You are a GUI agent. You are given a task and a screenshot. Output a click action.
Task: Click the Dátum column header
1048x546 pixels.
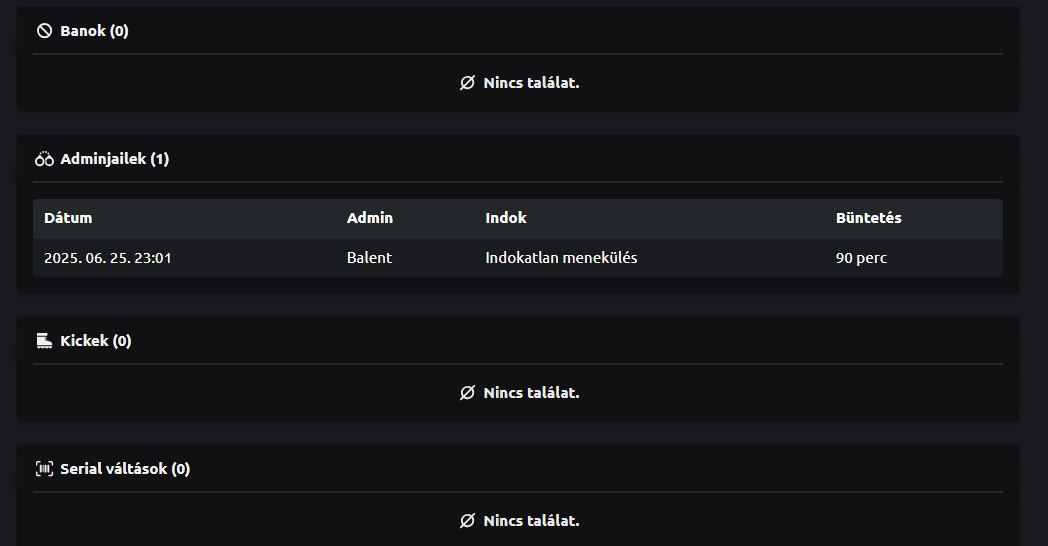tap(68, 218)
